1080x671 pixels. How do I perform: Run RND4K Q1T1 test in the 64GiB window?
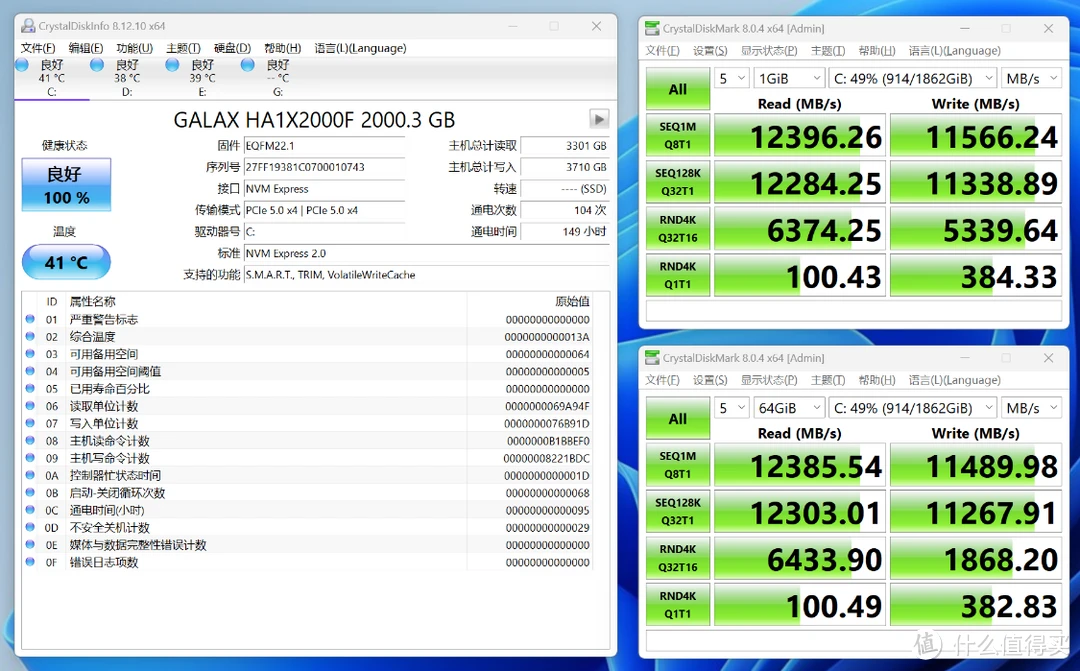(678, 604)
